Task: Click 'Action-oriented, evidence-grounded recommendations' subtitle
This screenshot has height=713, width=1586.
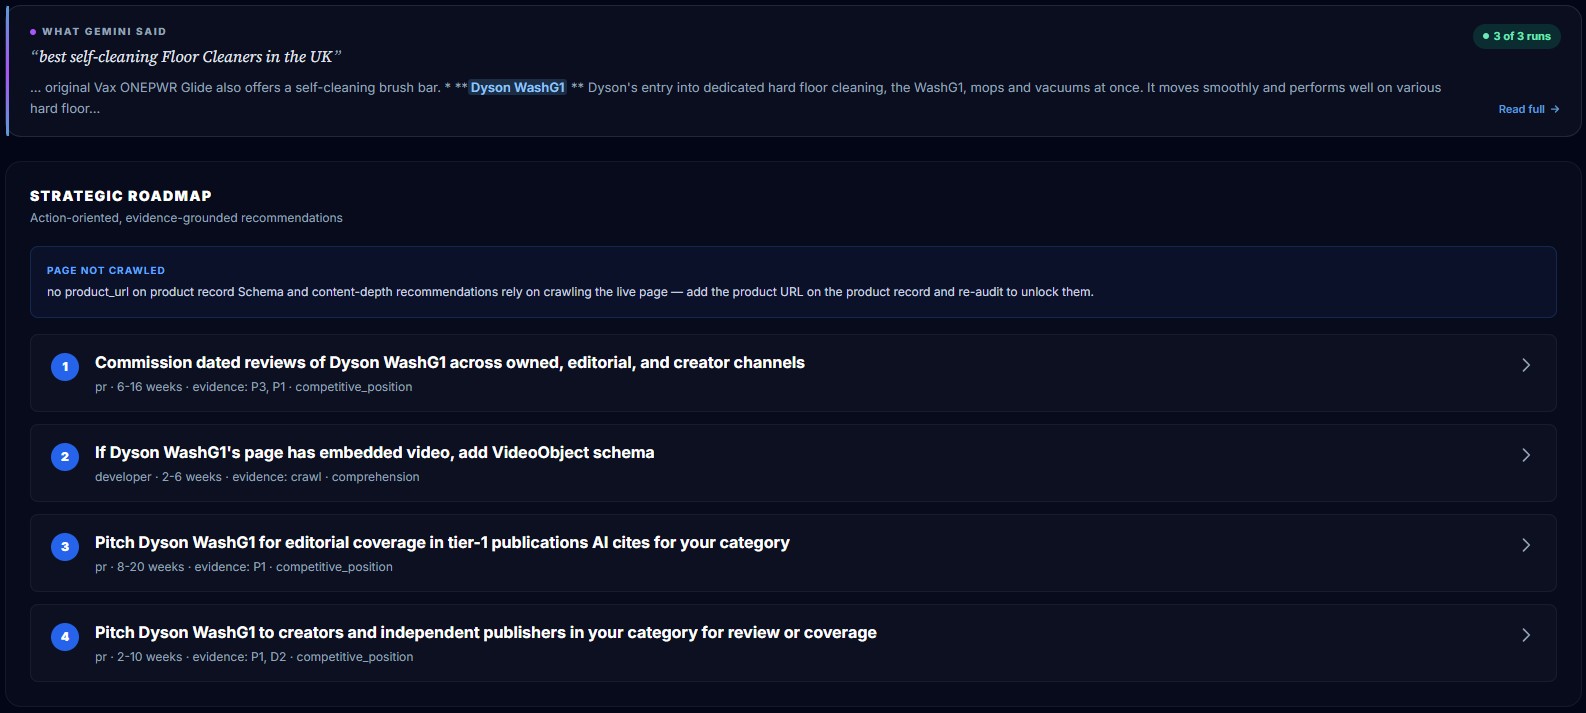Action: click(x=186, y=218)
